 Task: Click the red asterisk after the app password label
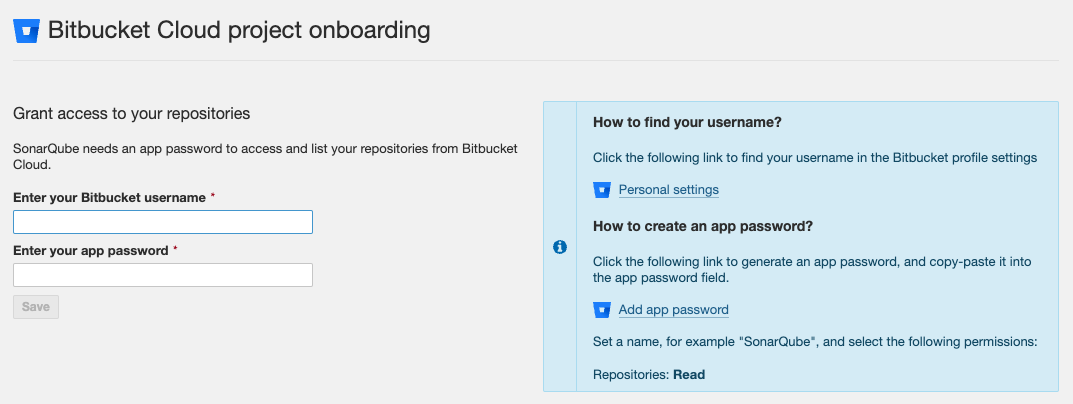click(175, 249)
